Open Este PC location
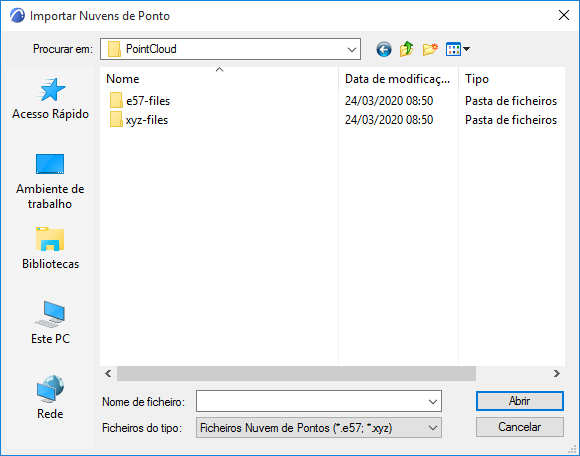 [50, 323]
